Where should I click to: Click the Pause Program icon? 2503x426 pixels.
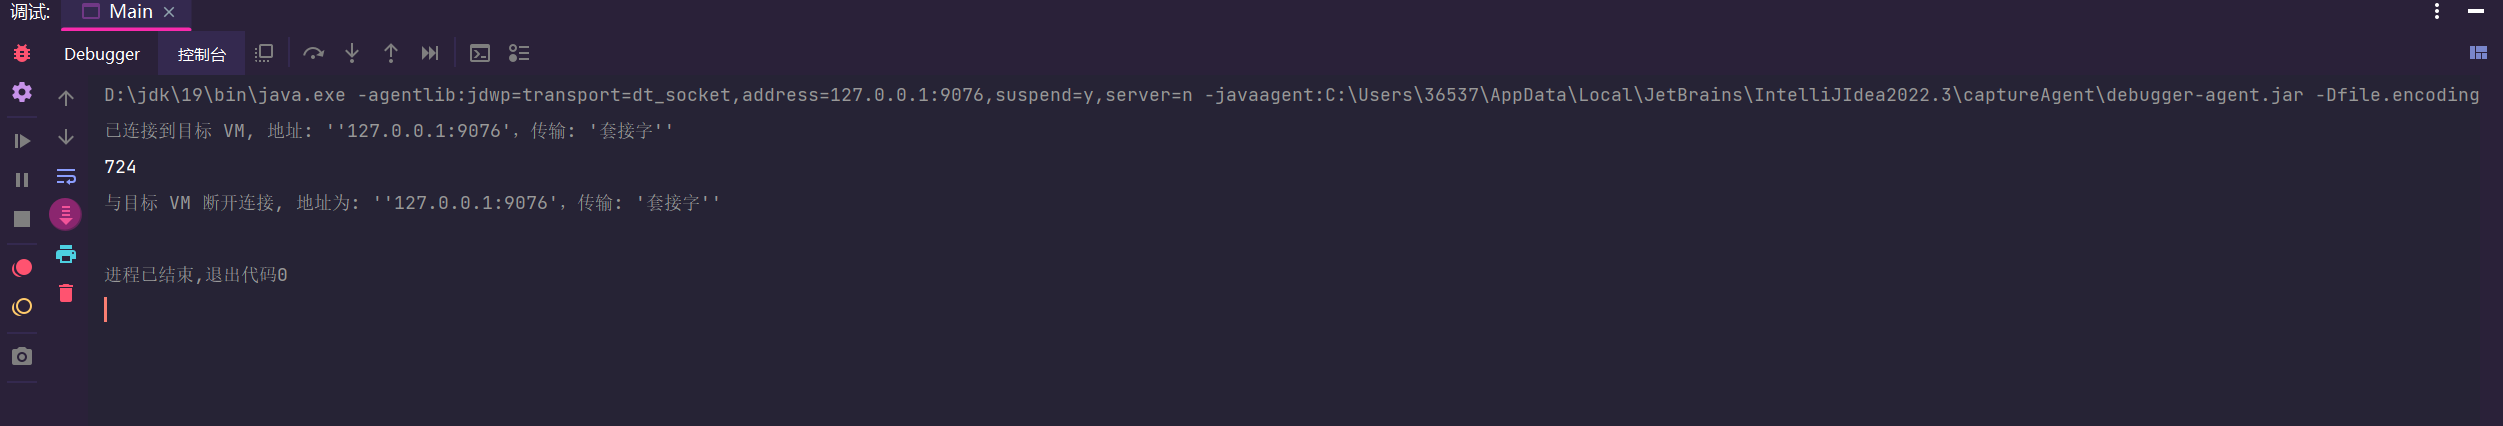[22, 180]
